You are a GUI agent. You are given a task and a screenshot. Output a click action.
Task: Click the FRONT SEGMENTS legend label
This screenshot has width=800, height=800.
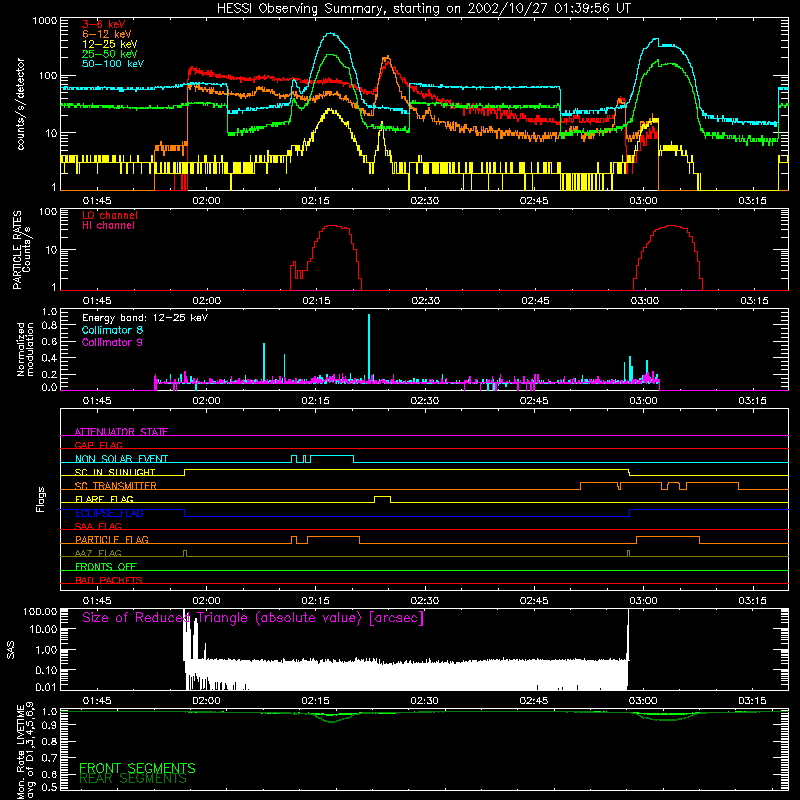tap(137, 768)
